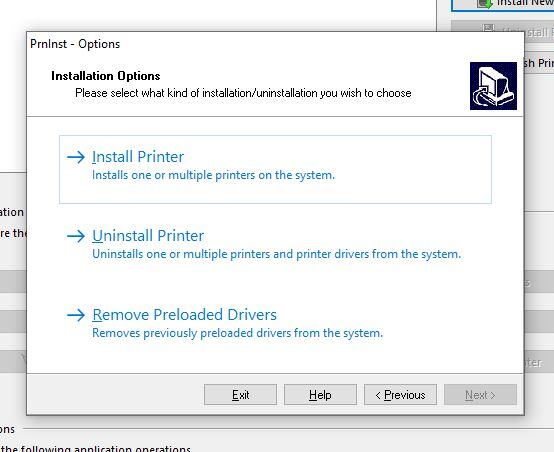Click the greyed Uninstall icon in the background window

(x=489, y=28)
